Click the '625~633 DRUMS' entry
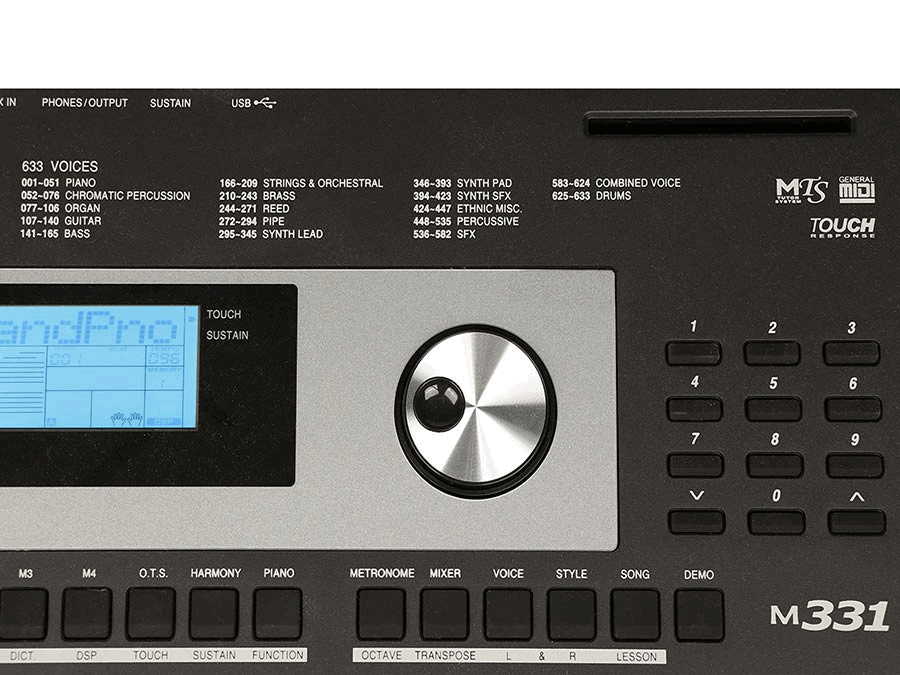Screen dimensions: 900x675 [x=592, y=195]
